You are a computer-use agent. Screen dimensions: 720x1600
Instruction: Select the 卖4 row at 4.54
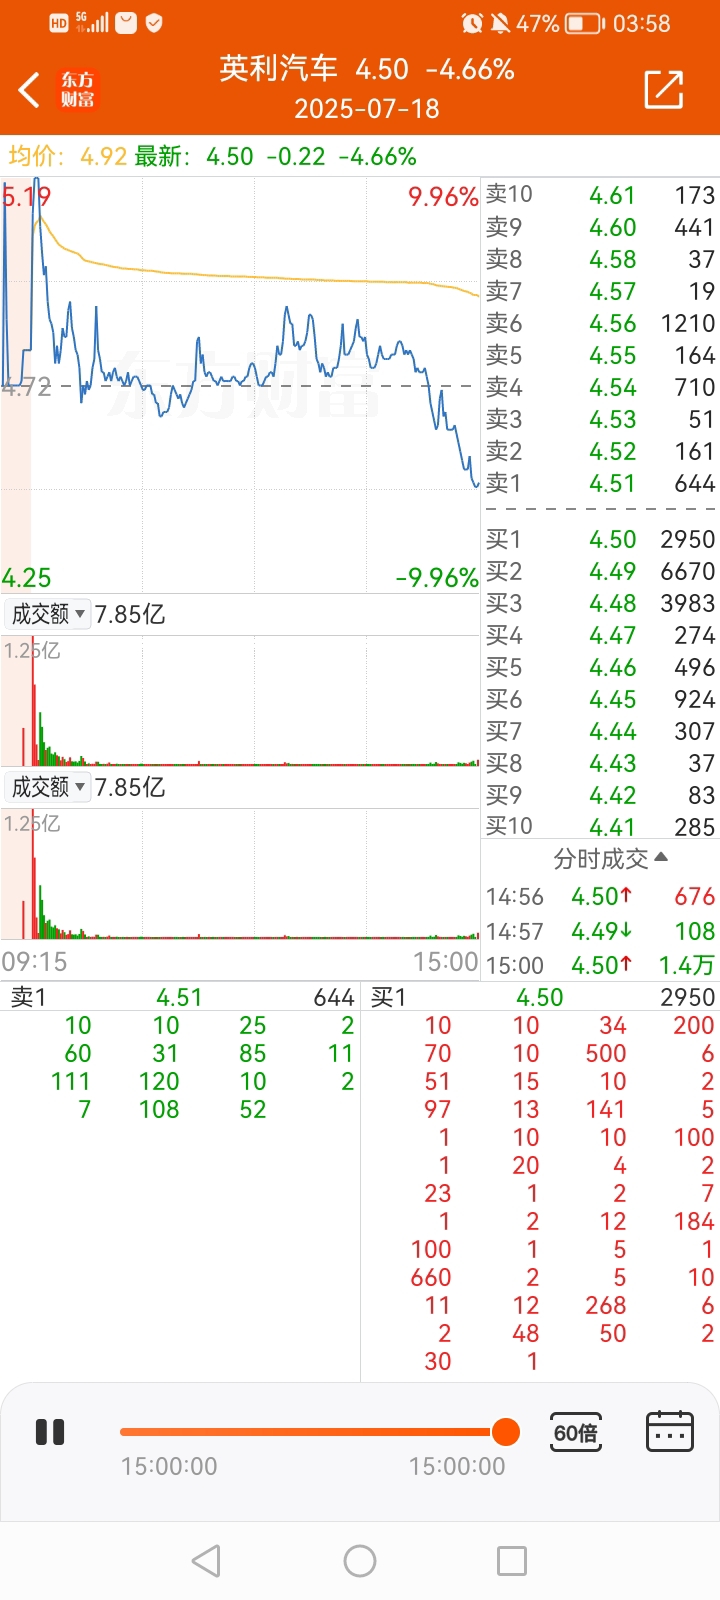coord(600,387)
